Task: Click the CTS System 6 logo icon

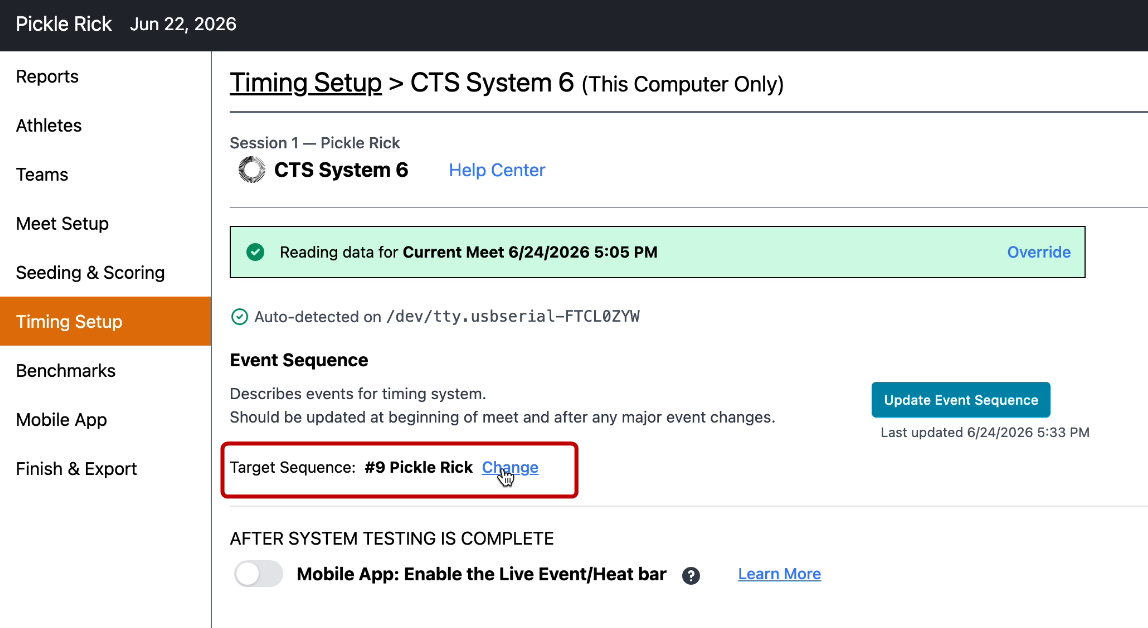Action: click(251, 170)
